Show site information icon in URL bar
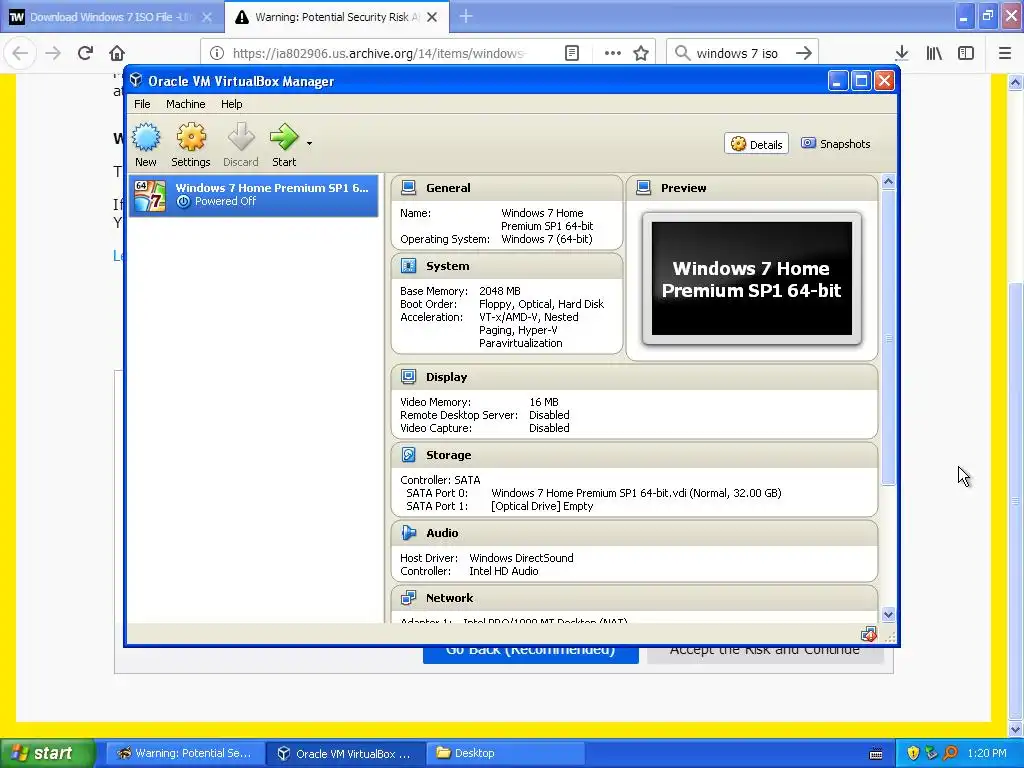This screenshot has height=768, width=1024. coord(217,53)
